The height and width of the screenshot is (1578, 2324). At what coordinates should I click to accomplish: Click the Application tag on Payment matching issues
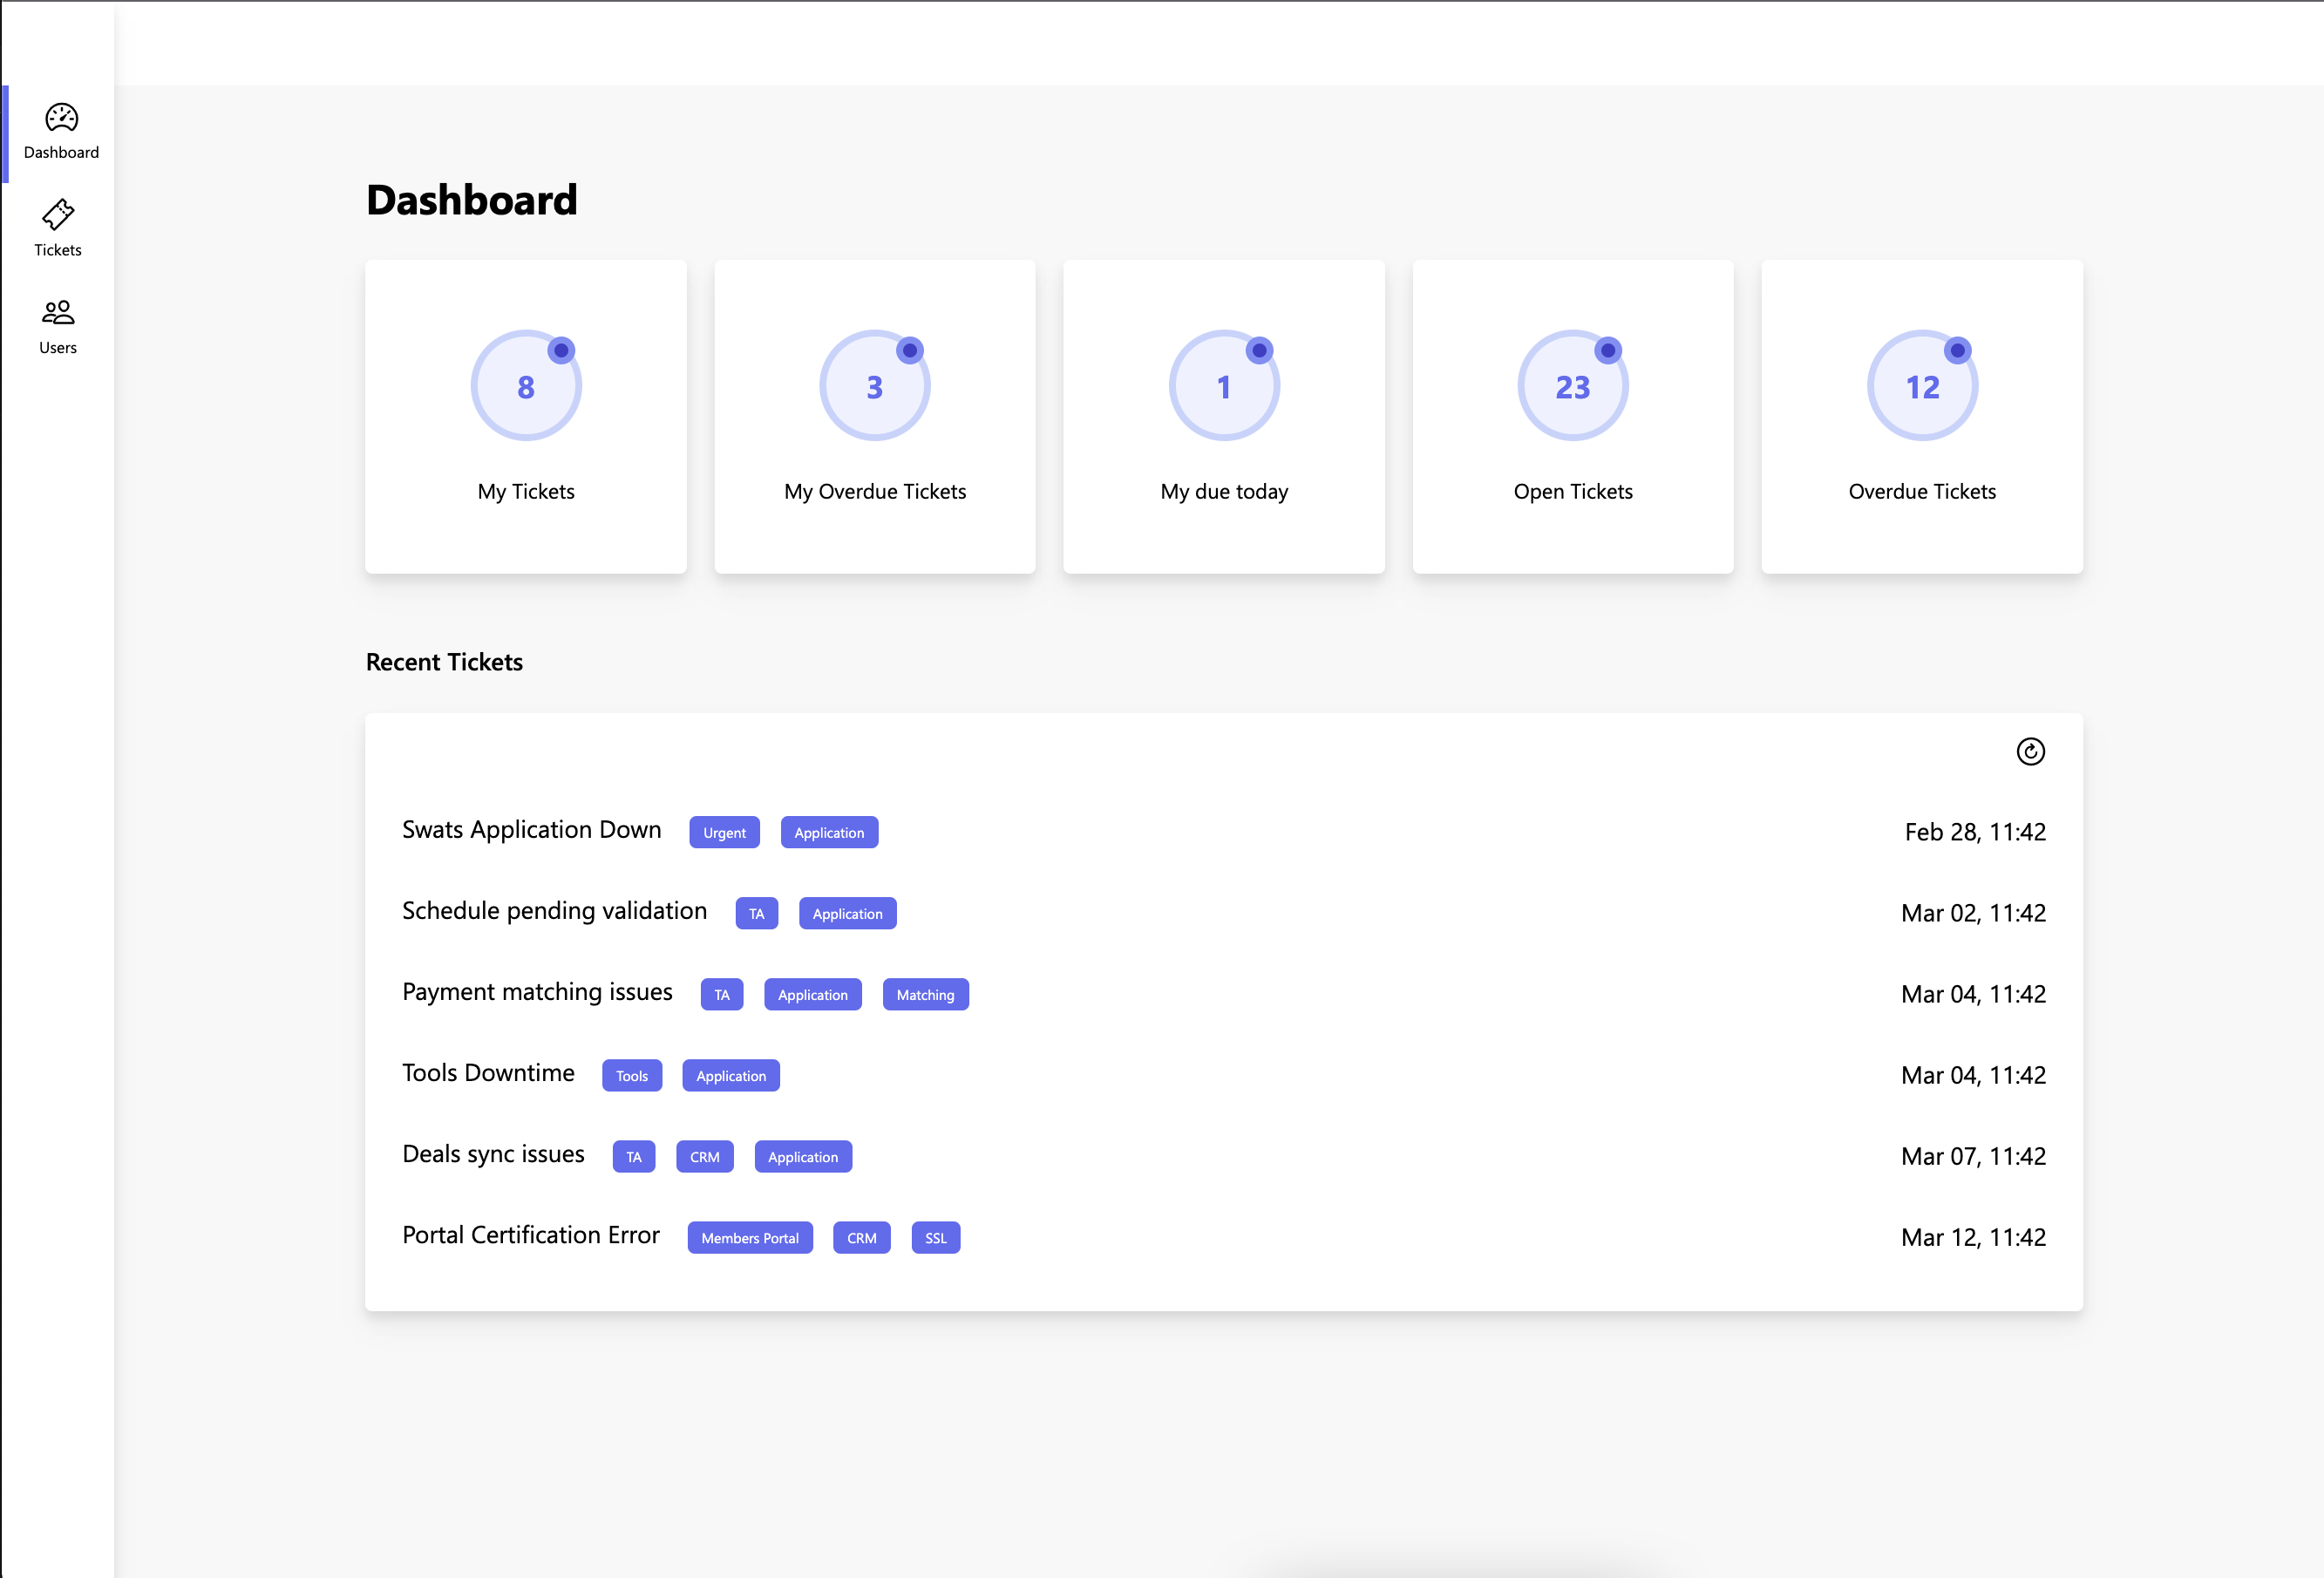pyautogui.click(x=813, y=994)
